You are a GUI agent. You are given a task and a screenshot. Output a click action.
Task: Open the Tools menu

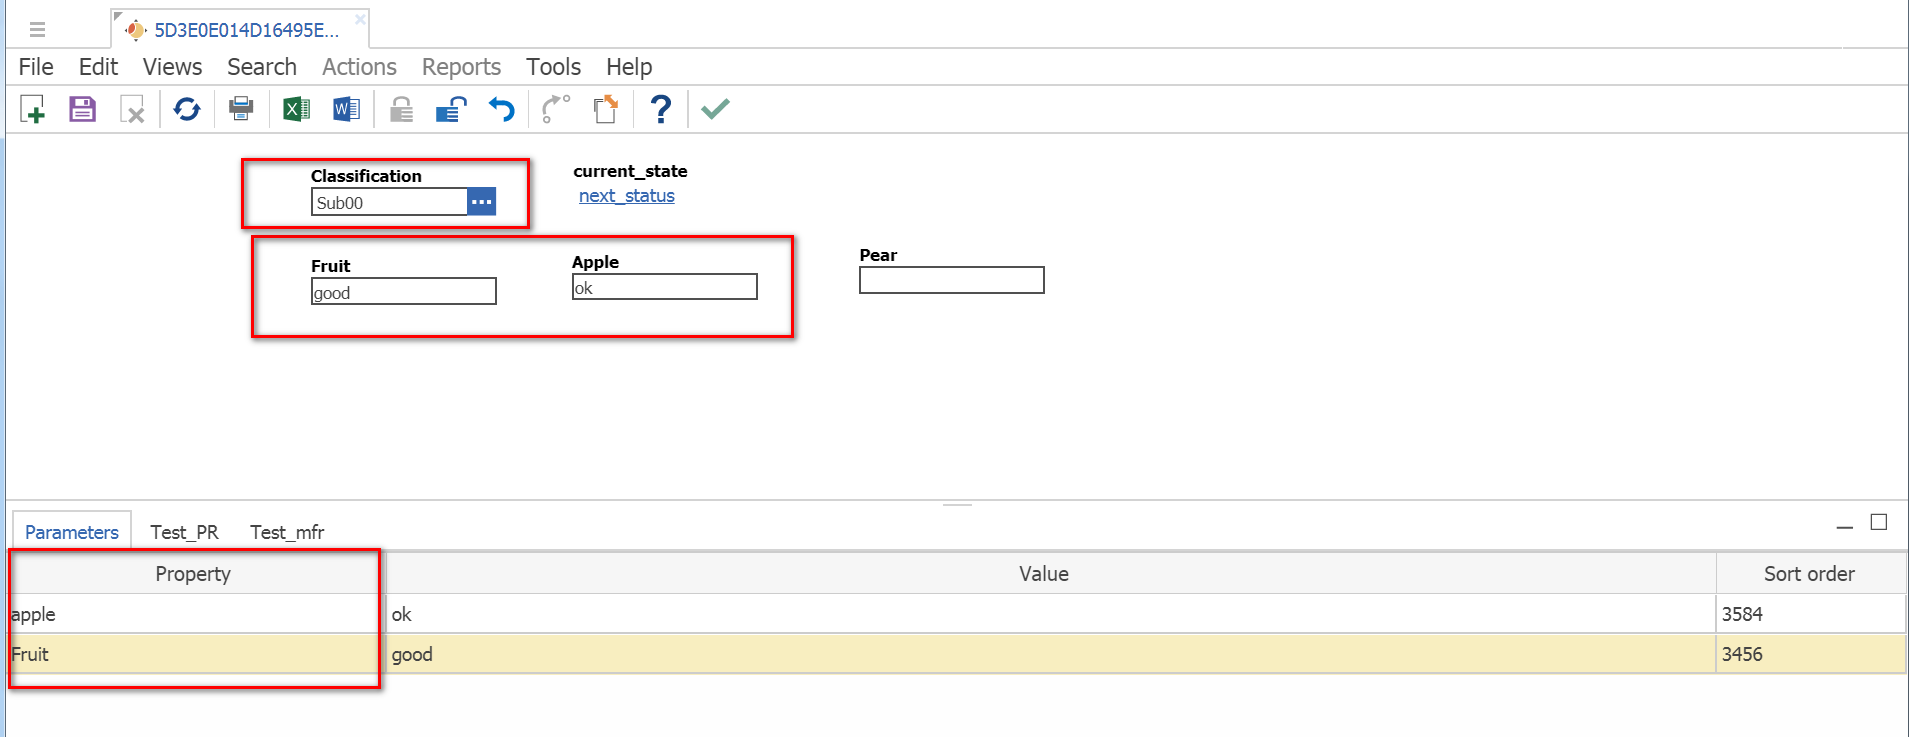pos(553,67)
